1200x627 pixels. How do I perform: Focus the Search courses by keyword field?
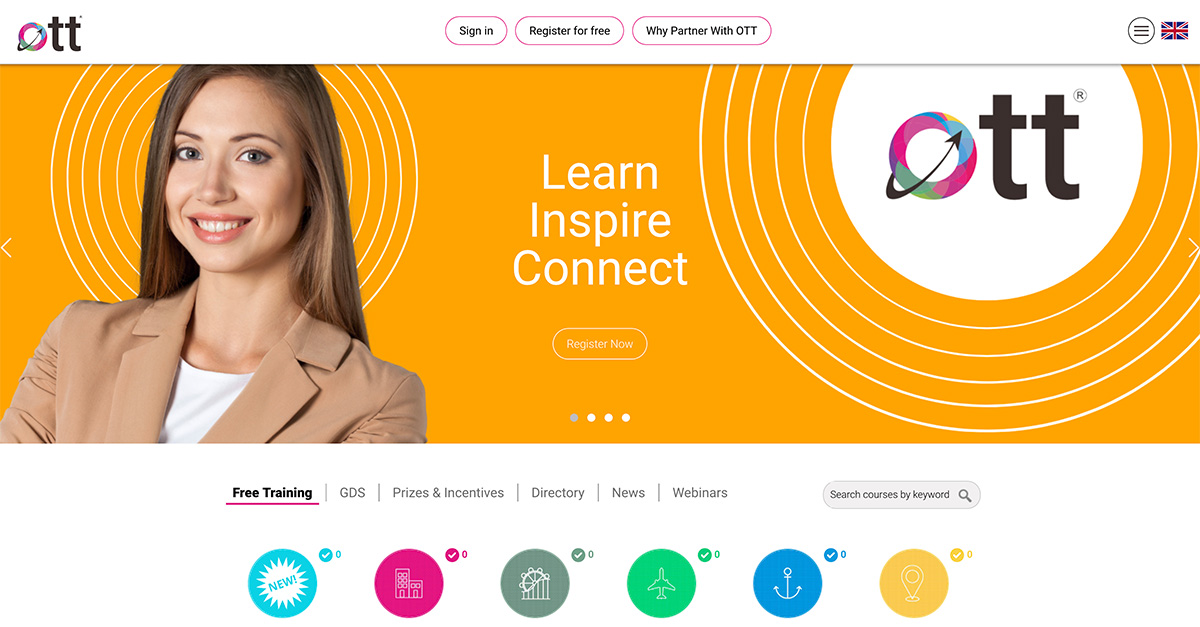901,495
